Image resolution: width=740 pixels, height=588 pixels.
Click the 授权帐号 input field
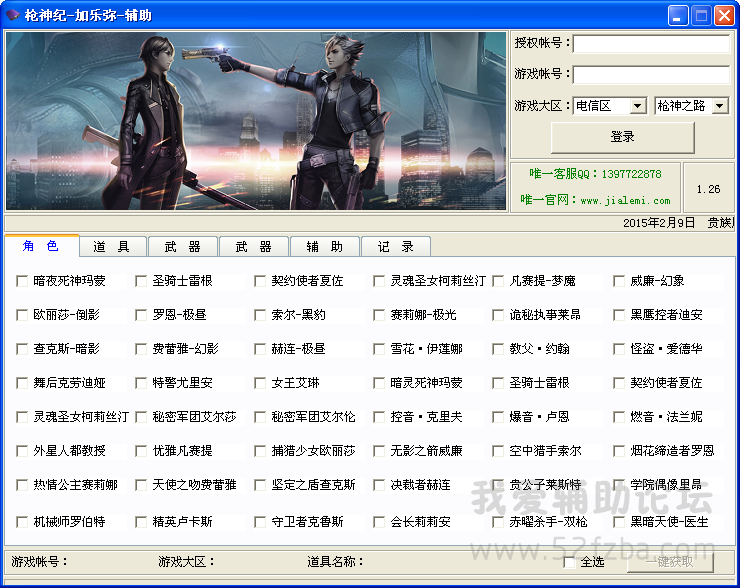[x=651, y=43]
